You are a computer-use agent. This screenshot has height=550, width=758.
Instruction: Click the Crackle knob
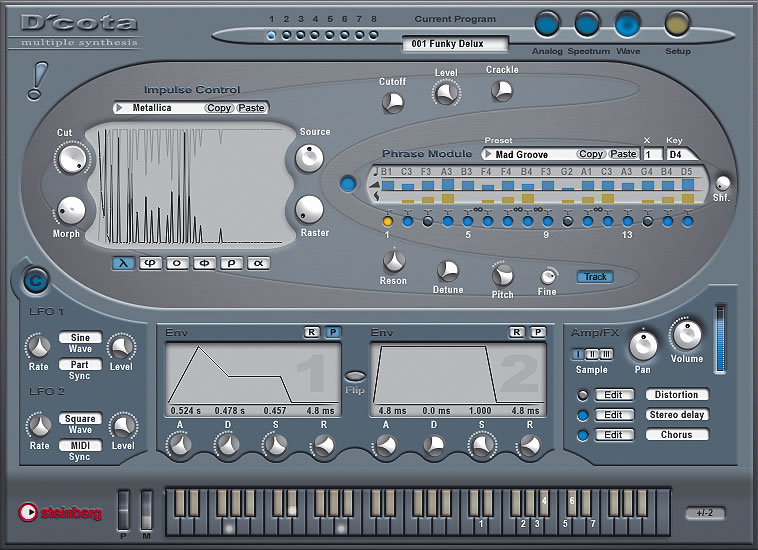pos(502,90)
